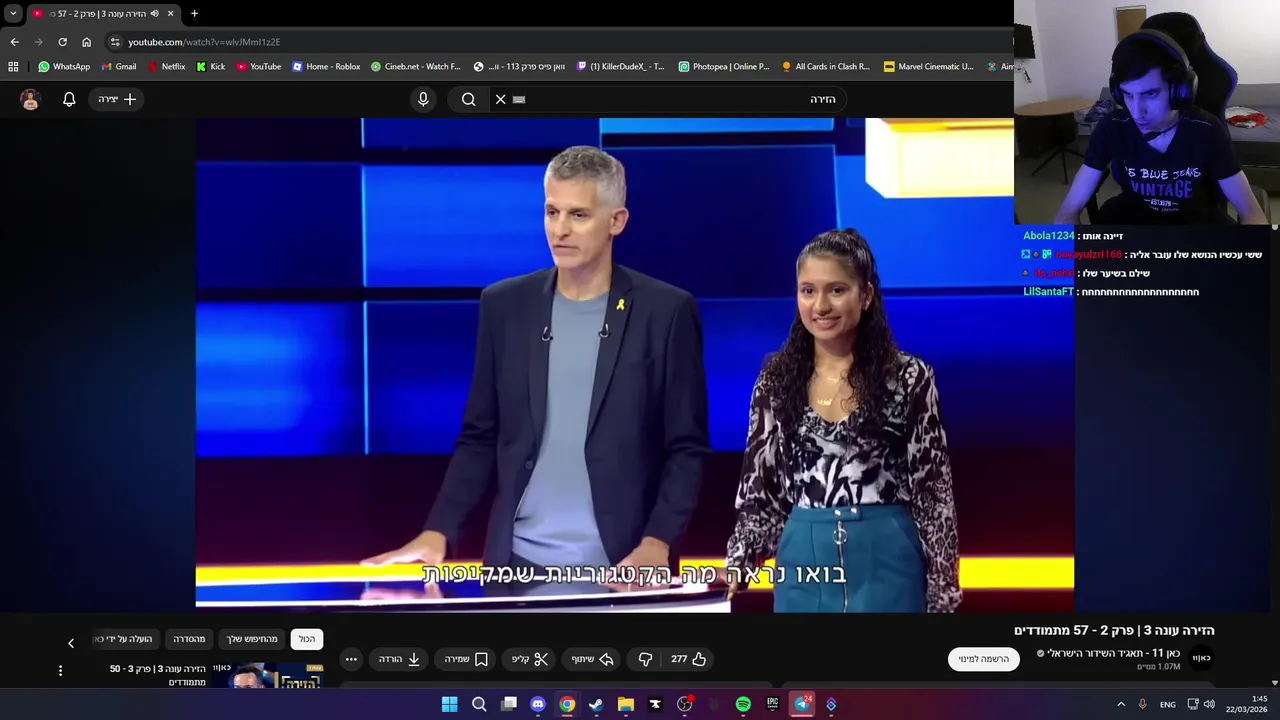
Task: Open Epic Games launcher from taskbar
Action: [x=772, y=704]
